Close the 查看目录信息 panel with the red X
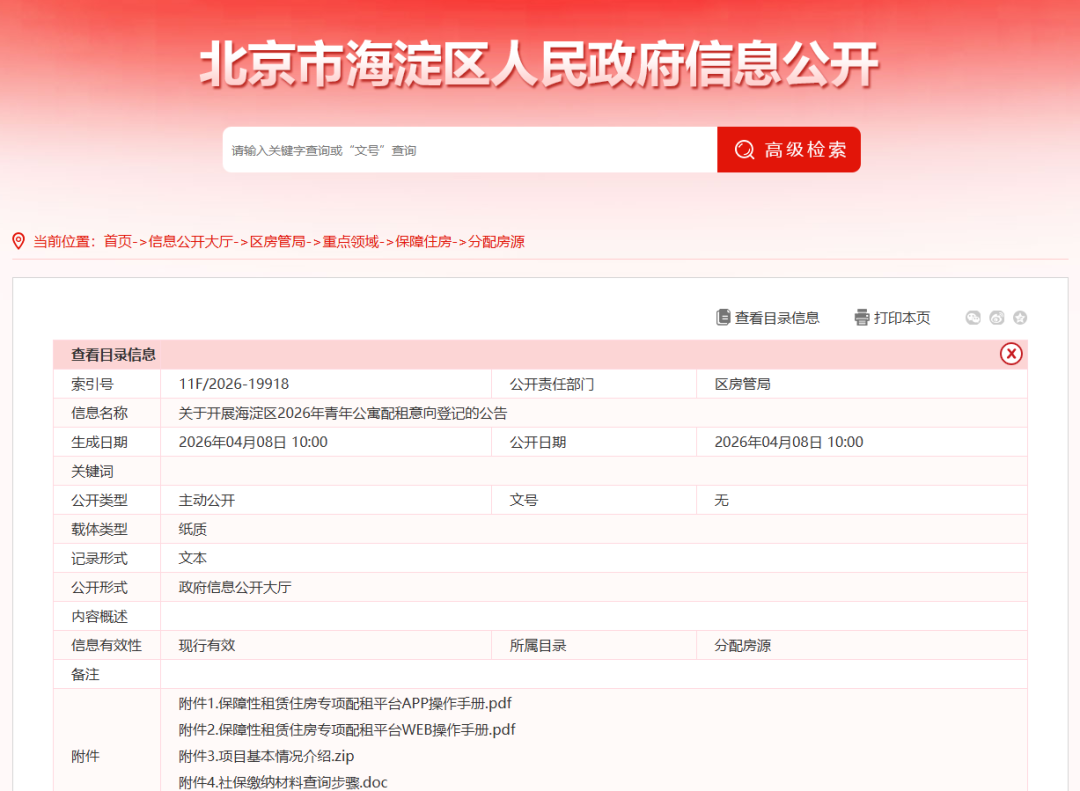The height and width of the screenshot is (791, 1080). [1011, 354]
